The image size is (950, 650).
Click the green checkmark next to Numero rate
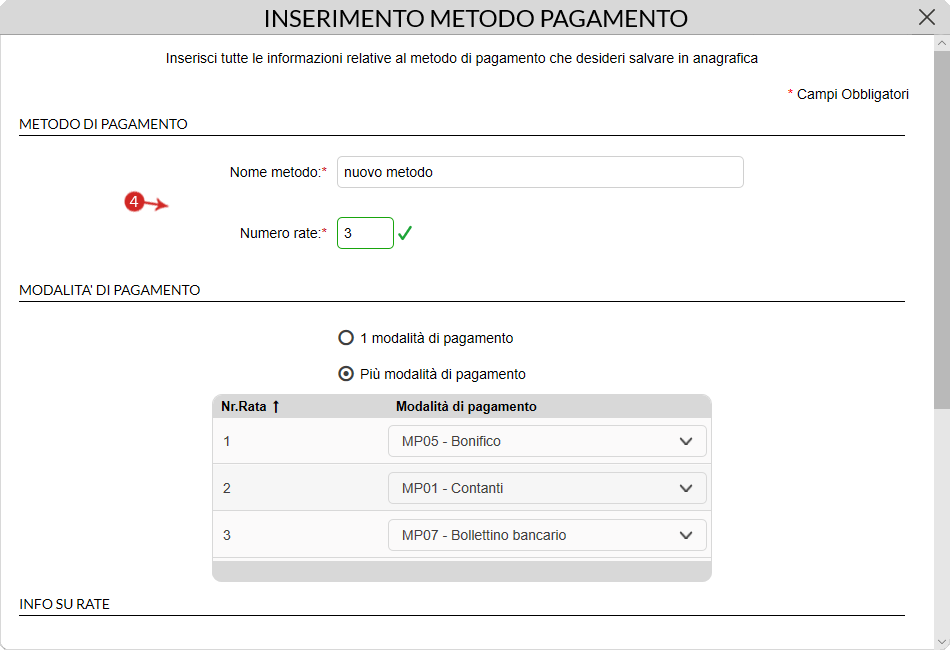tap(405, 233)
